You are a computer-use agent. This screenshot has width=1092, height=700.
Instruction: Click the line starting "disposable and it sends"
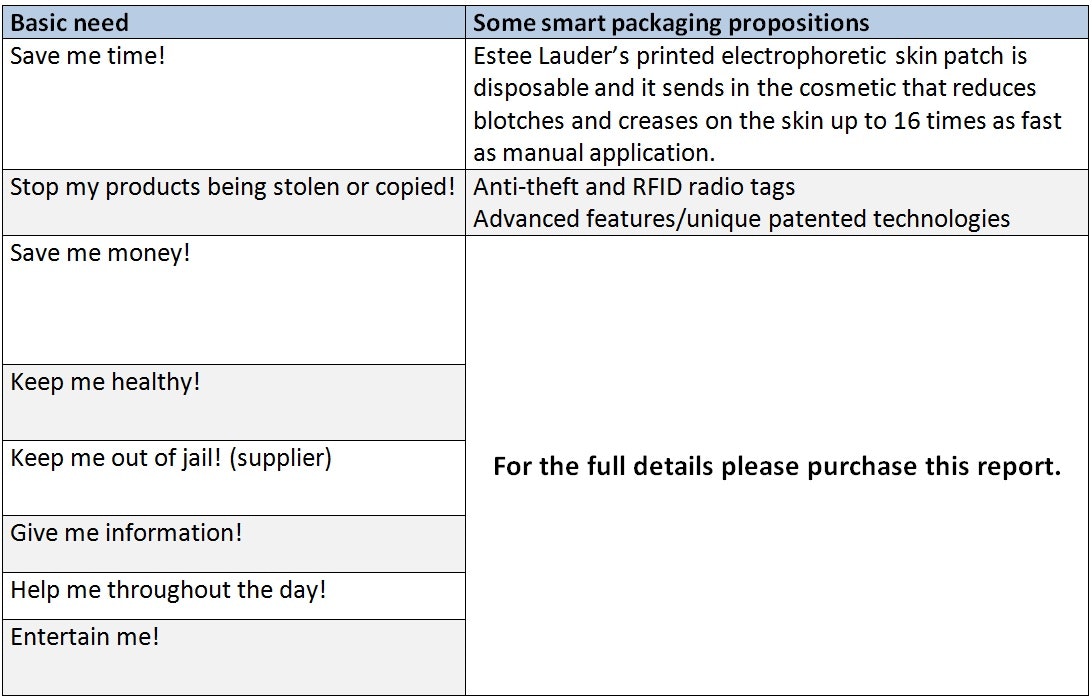tap(755, 88)
